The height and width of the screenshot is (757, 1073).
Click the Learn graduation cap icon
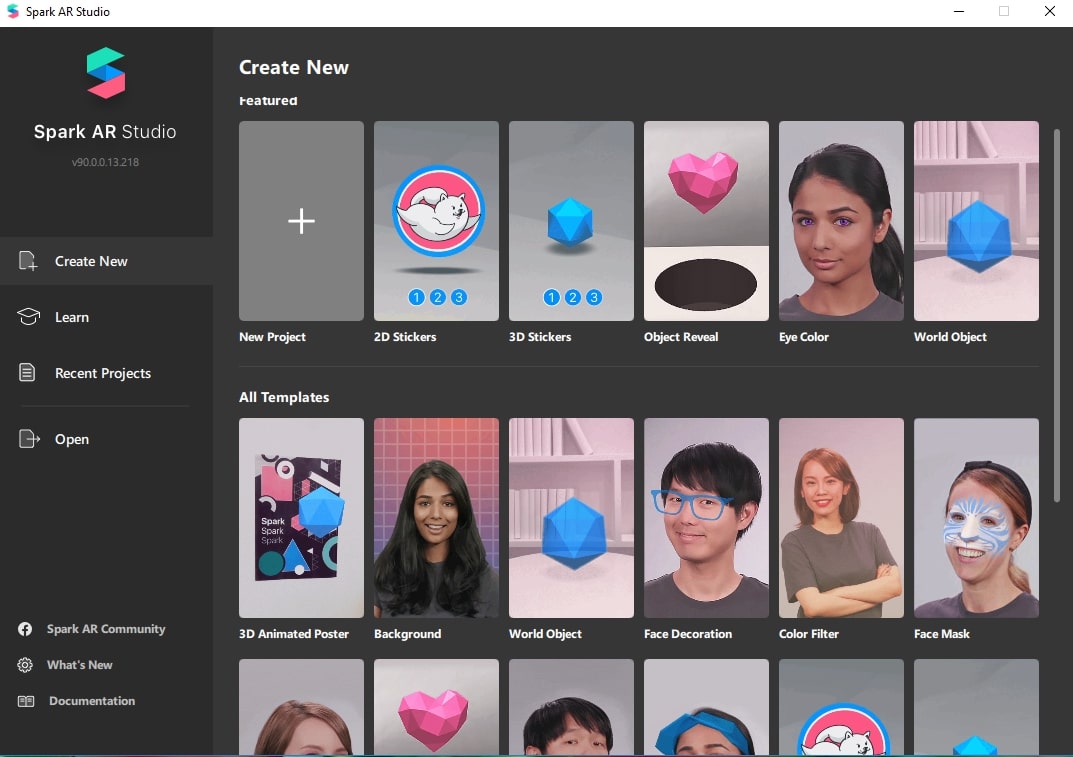(28, 317)
